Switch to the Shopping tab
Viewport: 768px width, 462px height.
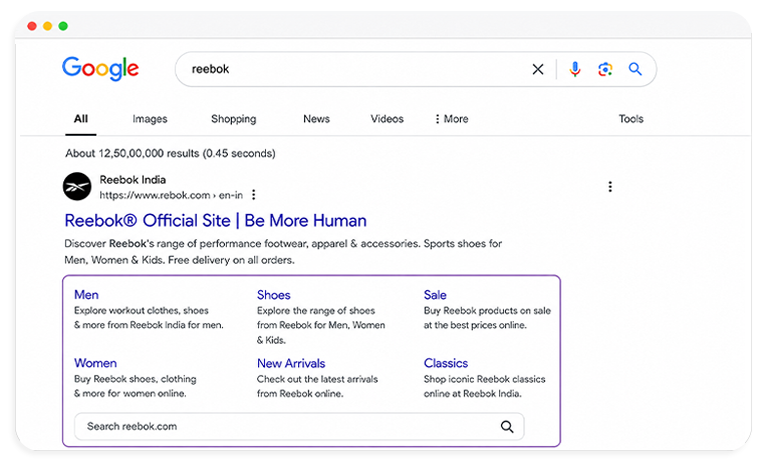pos(234,119)
